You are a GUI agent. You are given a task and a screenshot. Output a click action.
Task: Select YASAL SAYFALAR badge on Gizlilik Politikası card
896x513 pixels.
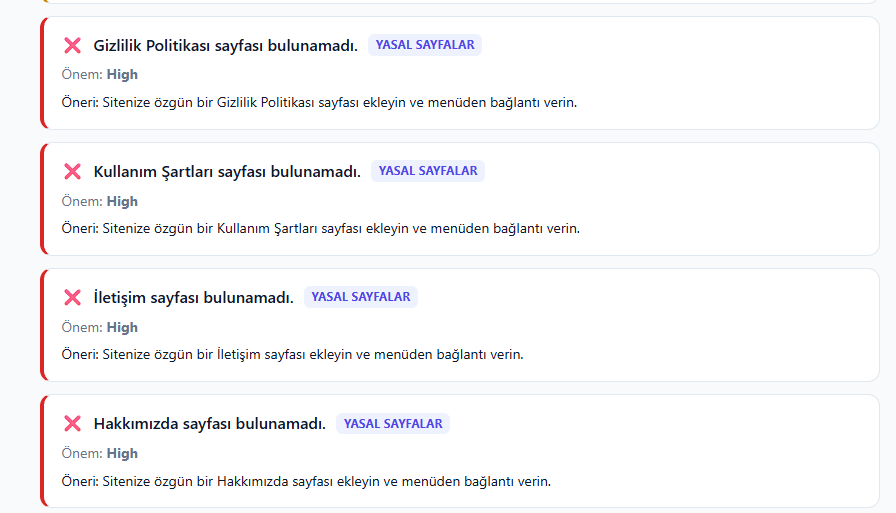coord(425,45)
